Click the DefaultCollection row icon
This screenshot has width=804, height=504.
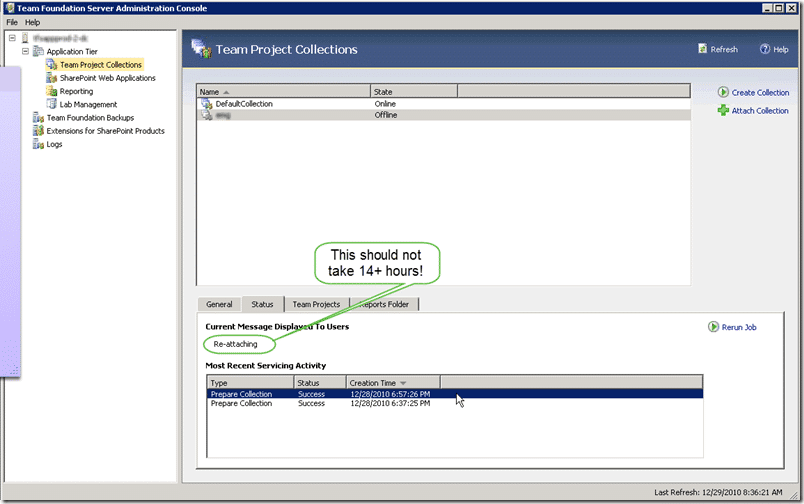click(x=207, y=104)
